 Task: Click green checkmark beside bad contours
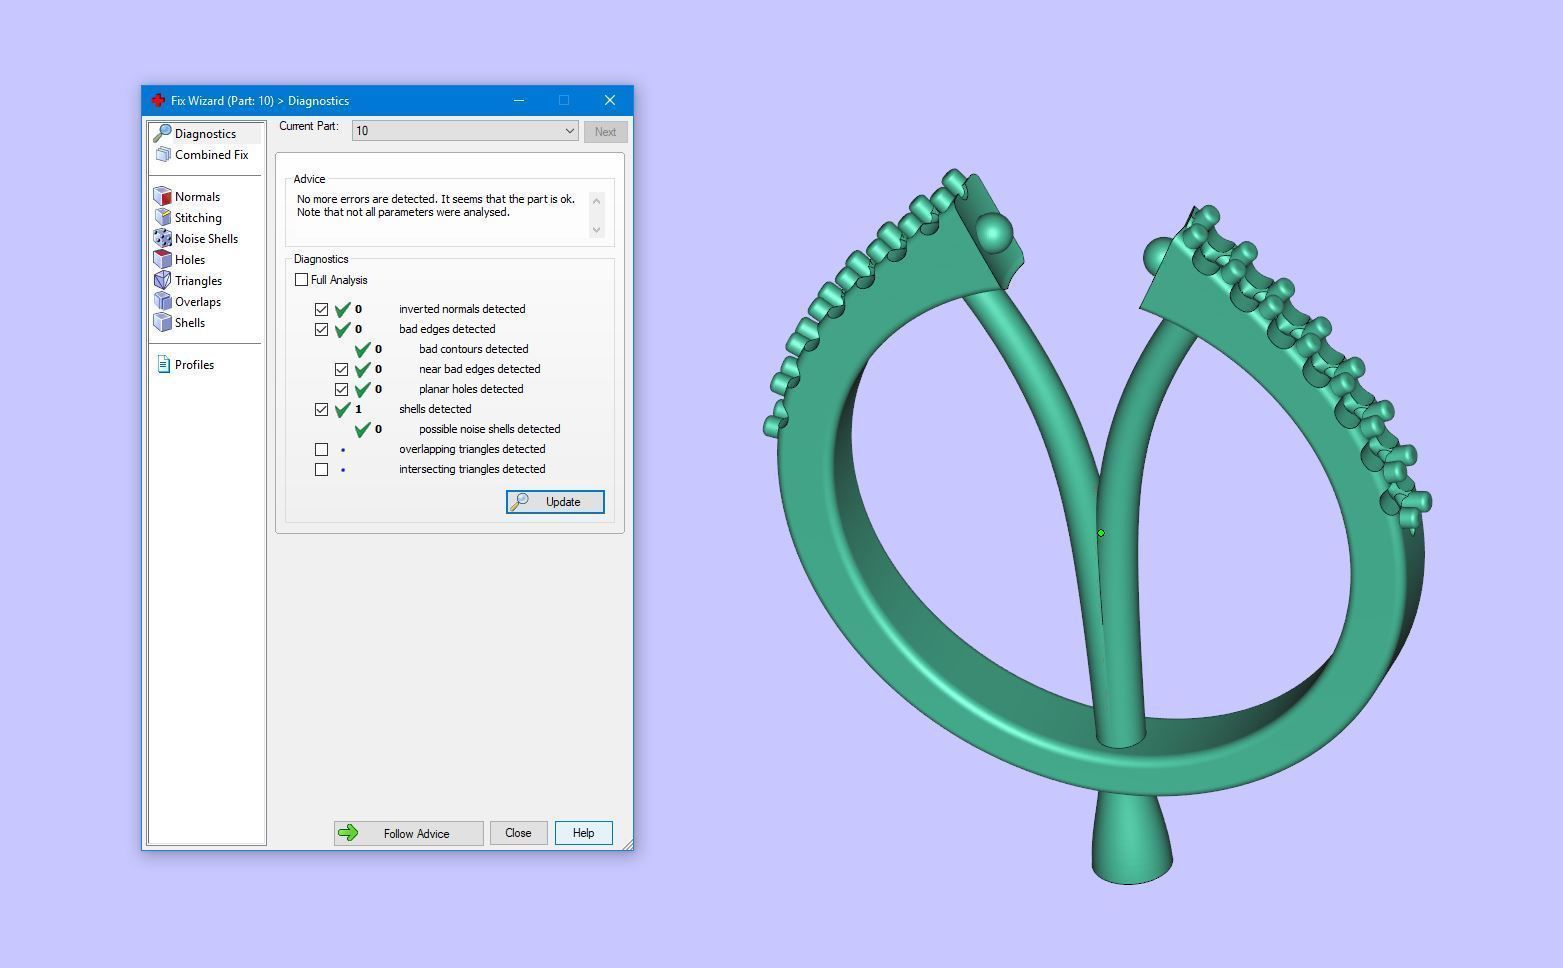tap(363, 349)
